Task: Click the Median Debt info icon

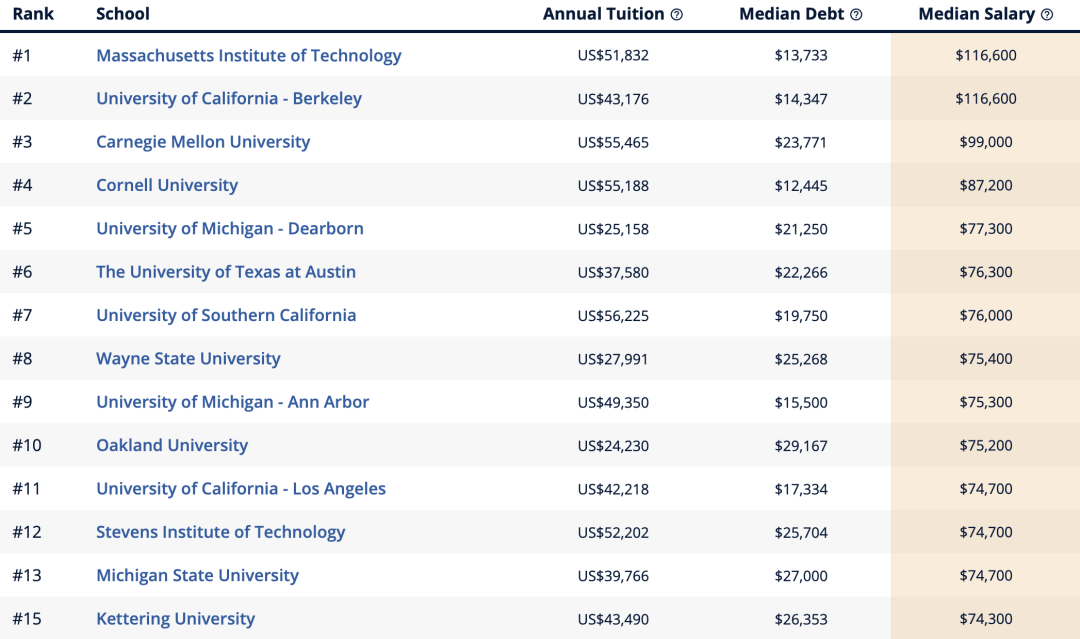Action: (x=856, y=14)
